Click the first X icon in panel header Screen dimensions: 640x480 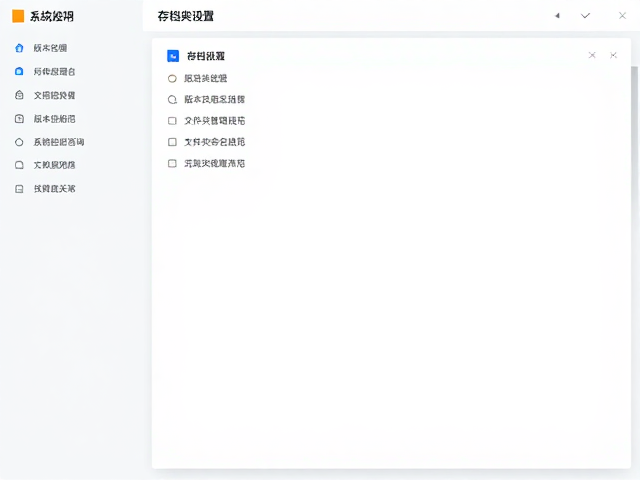pyautogui.click(x=592, y=55)
